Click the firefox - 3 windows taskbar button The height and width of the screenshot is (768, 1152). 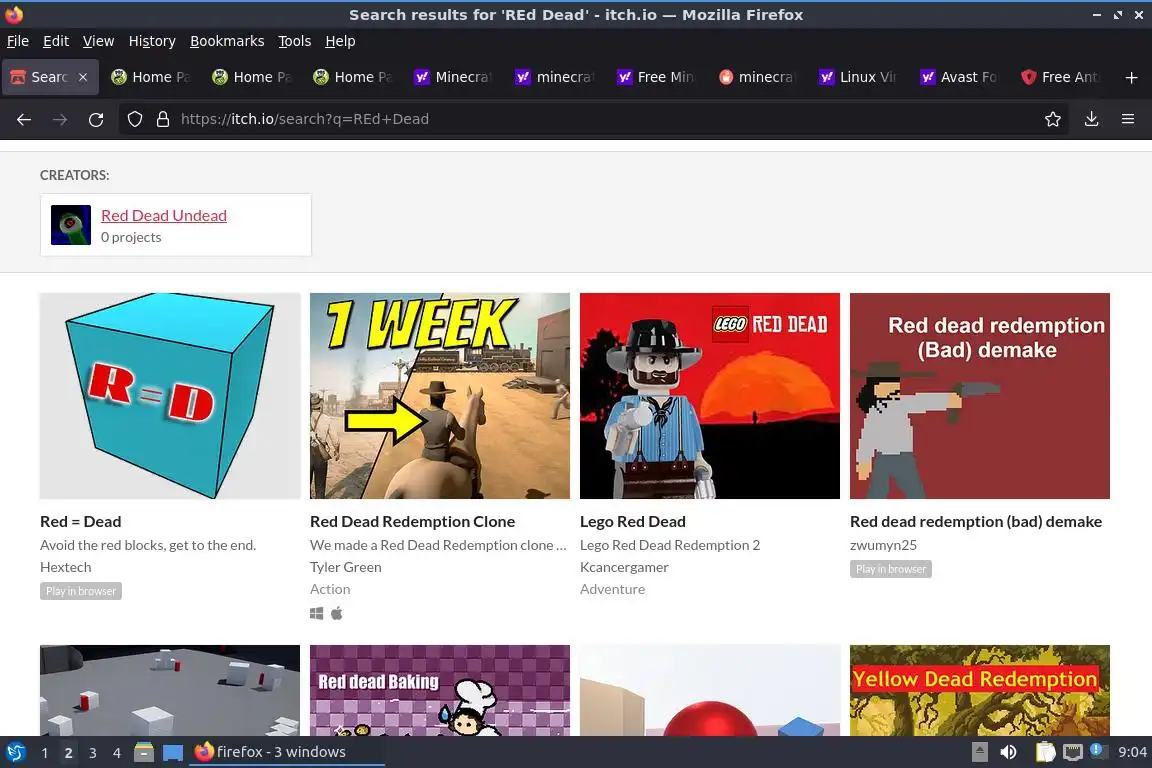[x=287, y=752]
